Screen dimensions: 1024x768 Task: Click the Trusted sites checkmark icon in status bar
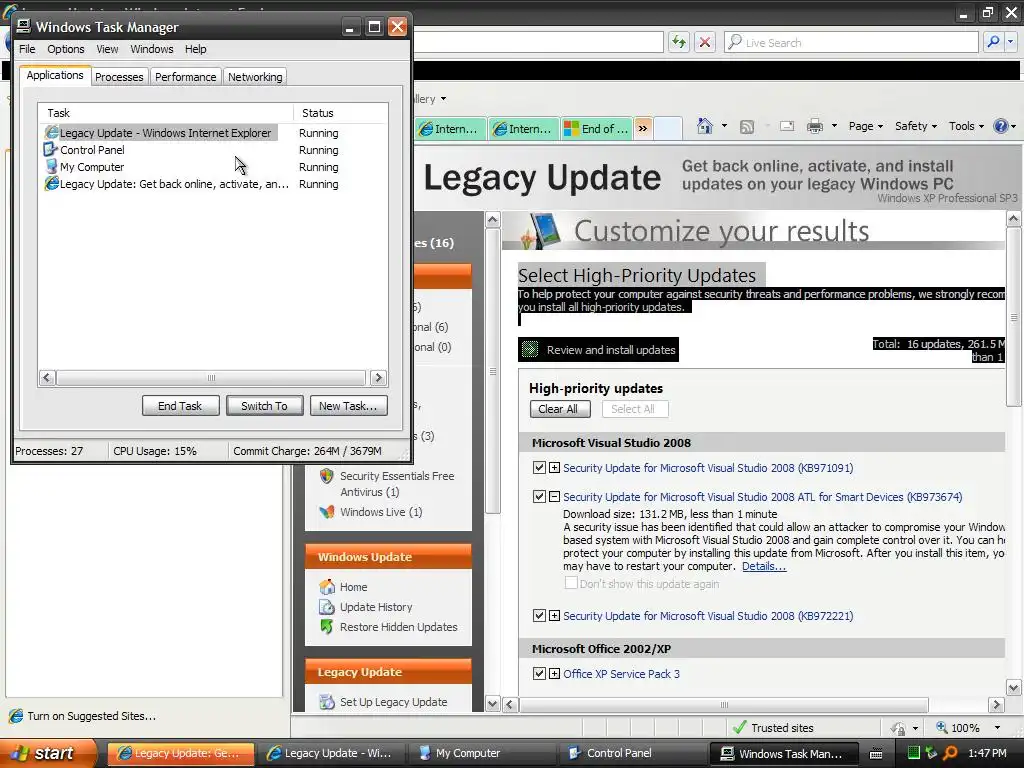[x=739, y=728]
